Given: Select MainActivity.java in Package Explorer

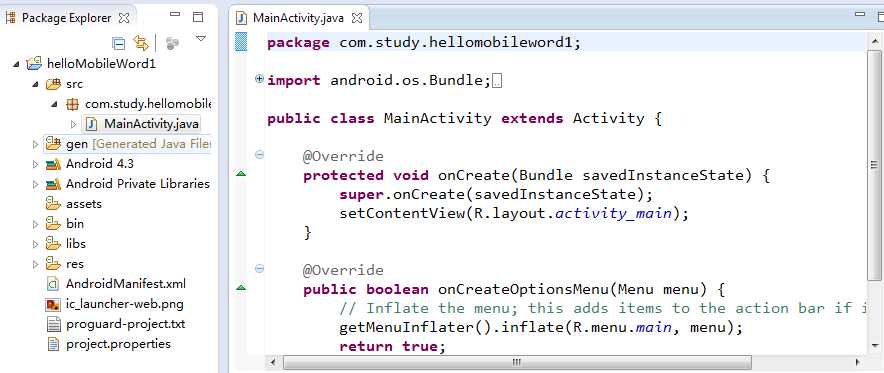Looking at the screenshot, I should point(151,124).
